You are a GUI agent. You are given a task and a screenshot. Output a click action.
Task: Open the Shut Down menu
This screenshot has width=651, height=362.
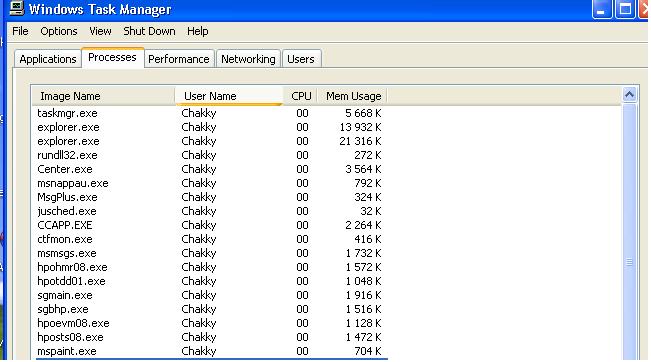coord(149,31)
